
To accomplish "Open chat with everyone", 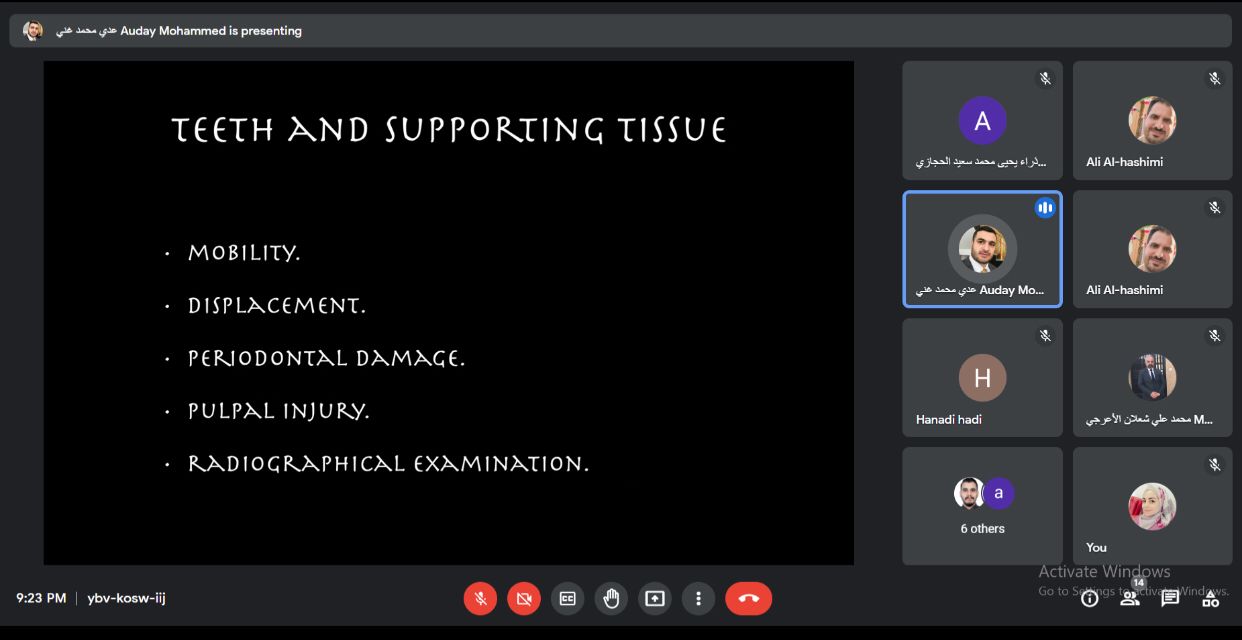I will point(1170,598).
